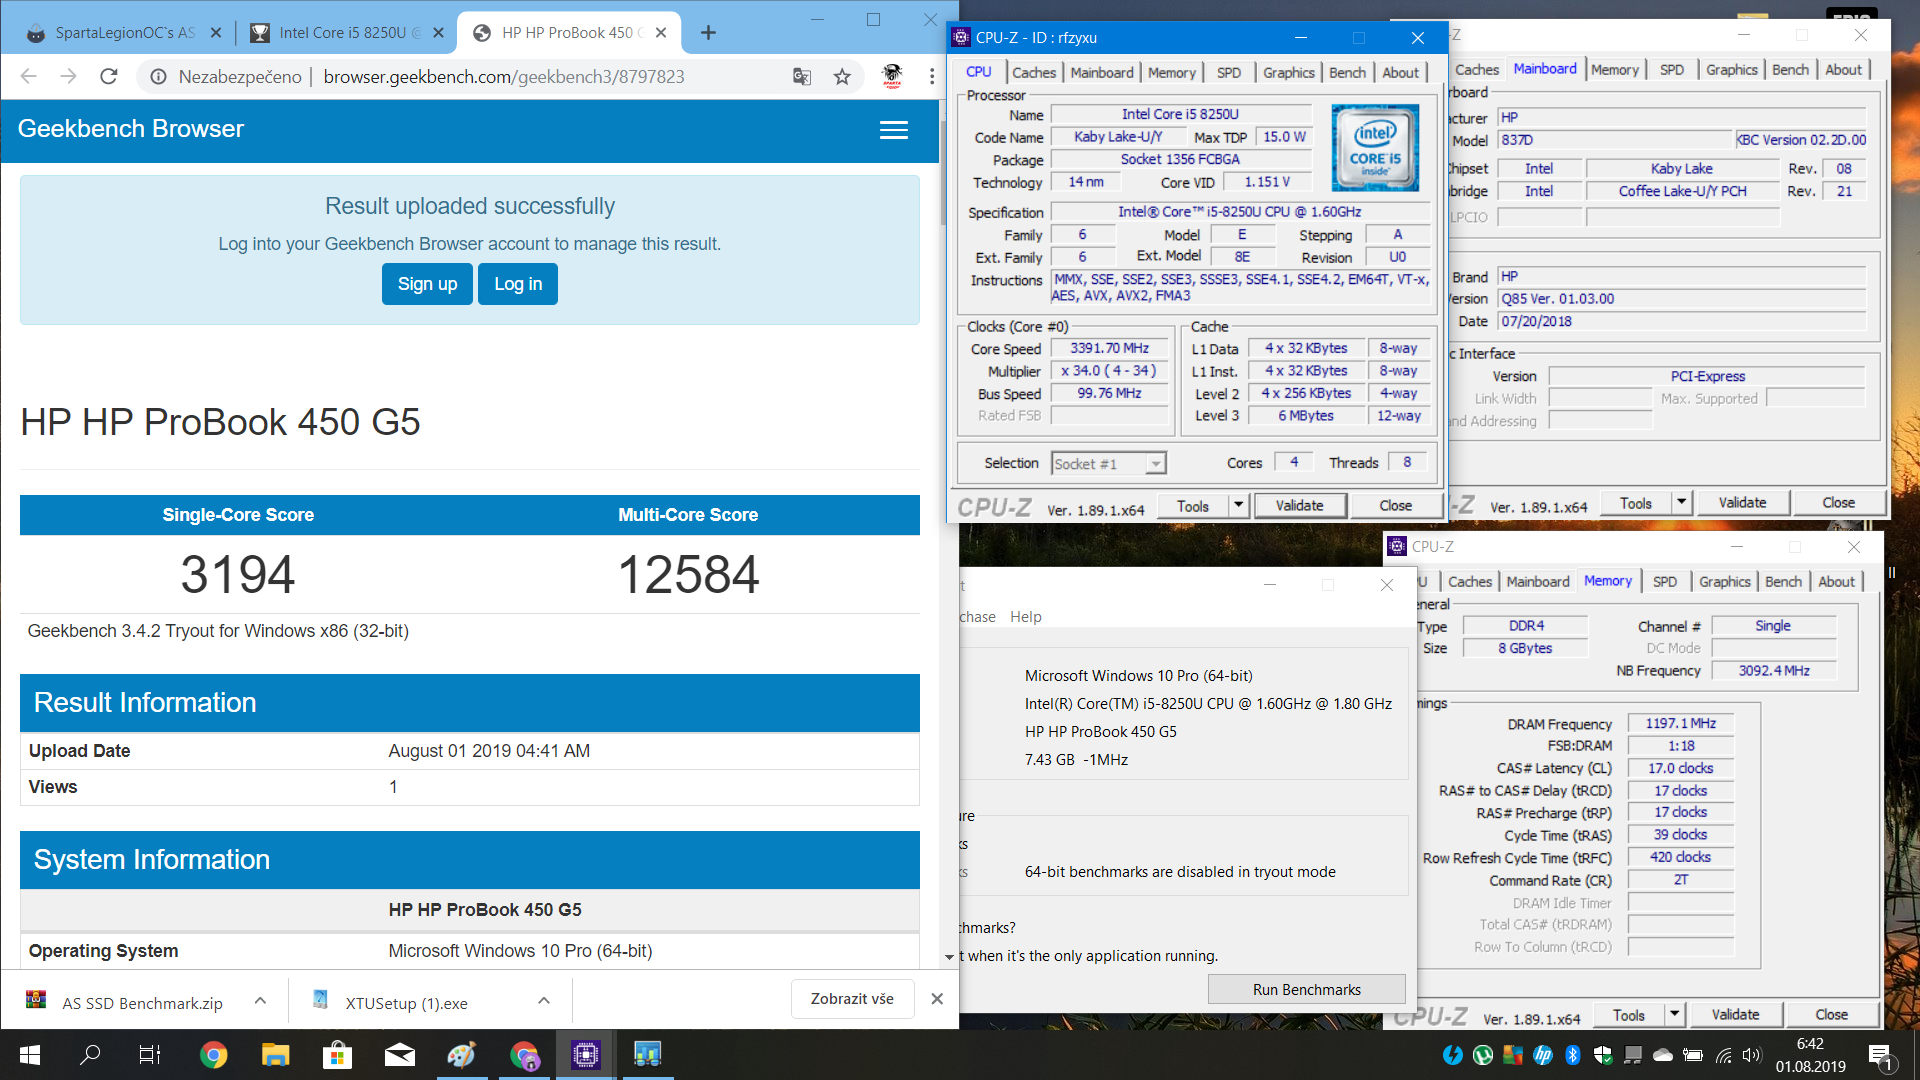The image size is (1920, 1080).
Task: Click the Sign up button
Action: [x=427, y=284]
